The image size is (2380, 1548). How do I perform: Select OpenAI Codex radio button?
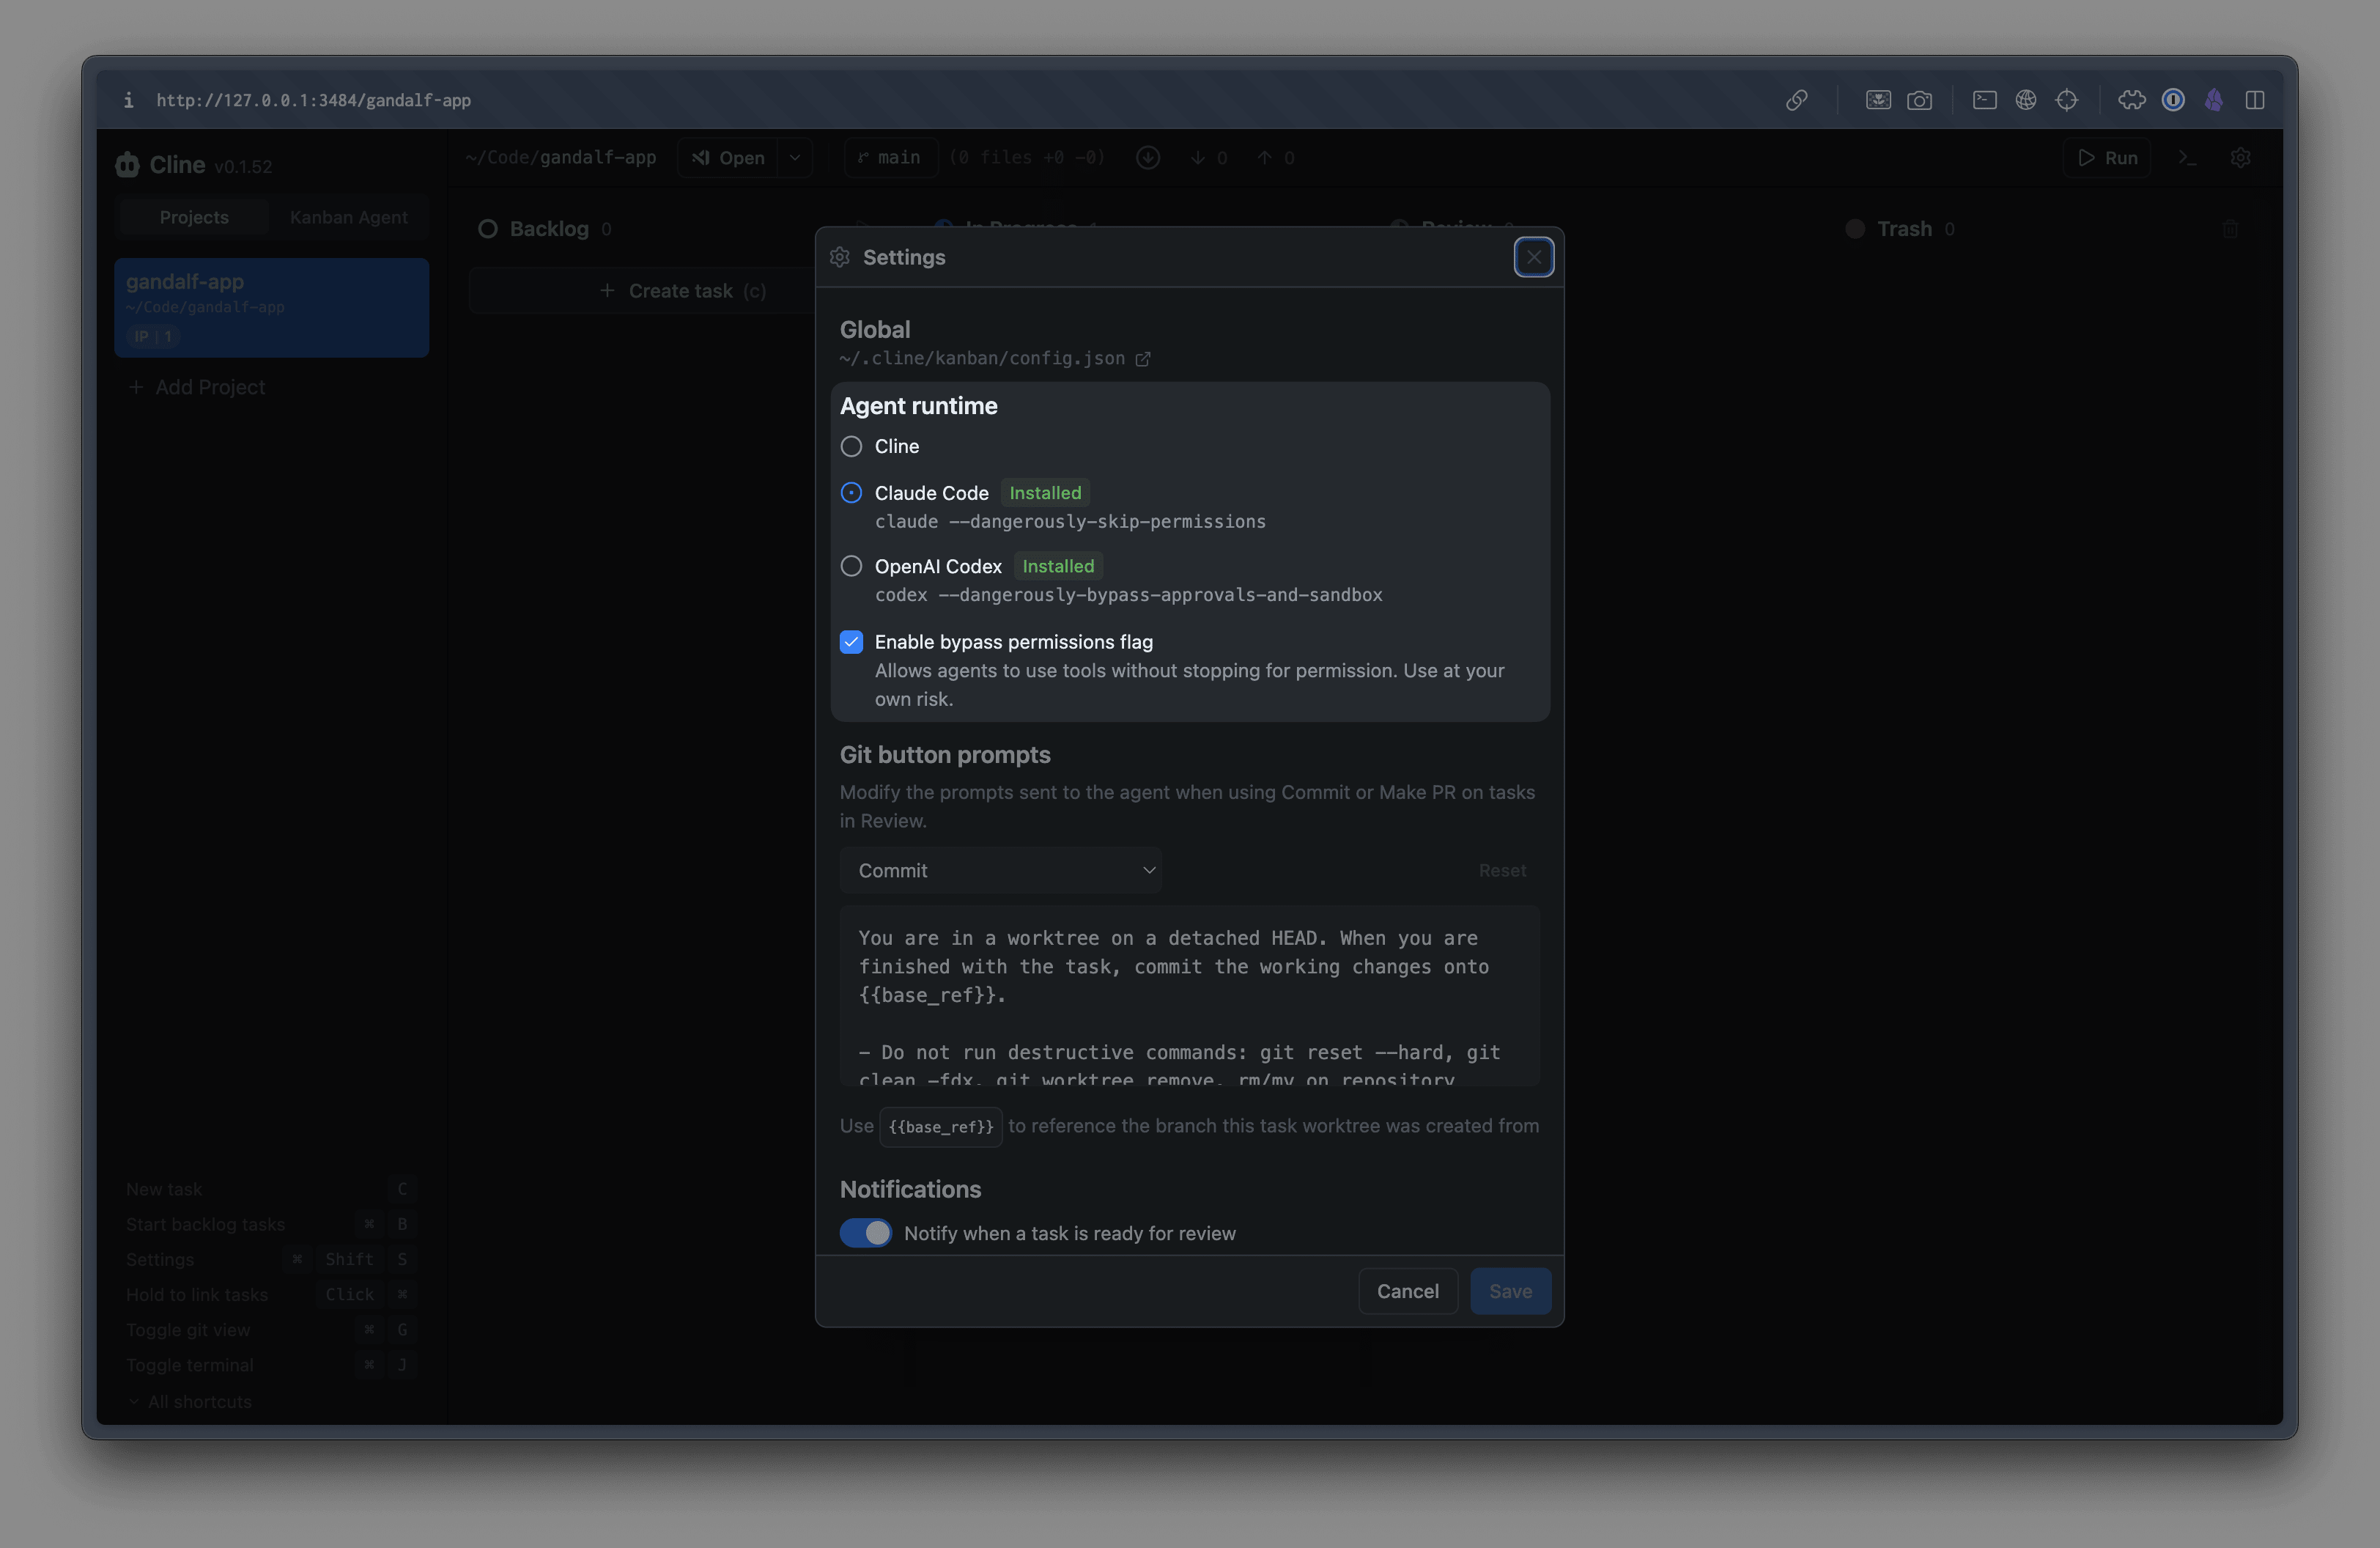tap(851, 566)
